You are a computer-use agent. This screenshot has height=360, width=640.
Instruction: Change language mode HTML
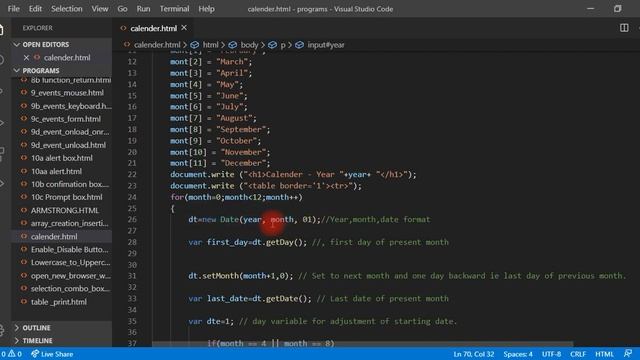(604, 354)
